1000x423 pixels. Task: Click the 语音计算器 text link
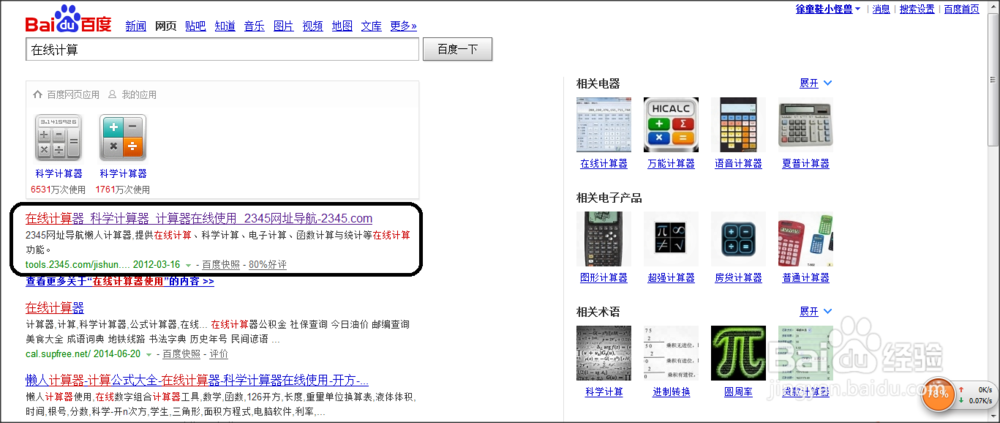click(739, 164)
